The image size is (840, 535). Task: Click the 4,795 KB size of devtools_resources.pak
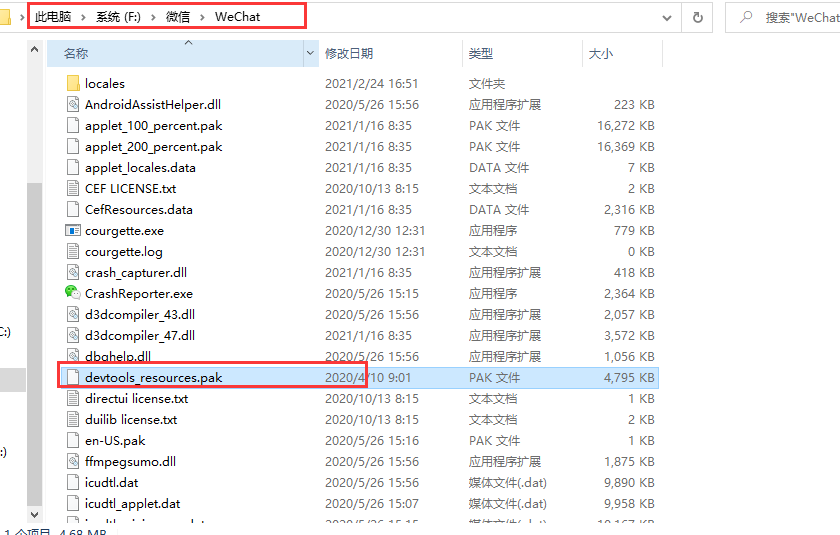pyautogui.click(x=629, y=378)
